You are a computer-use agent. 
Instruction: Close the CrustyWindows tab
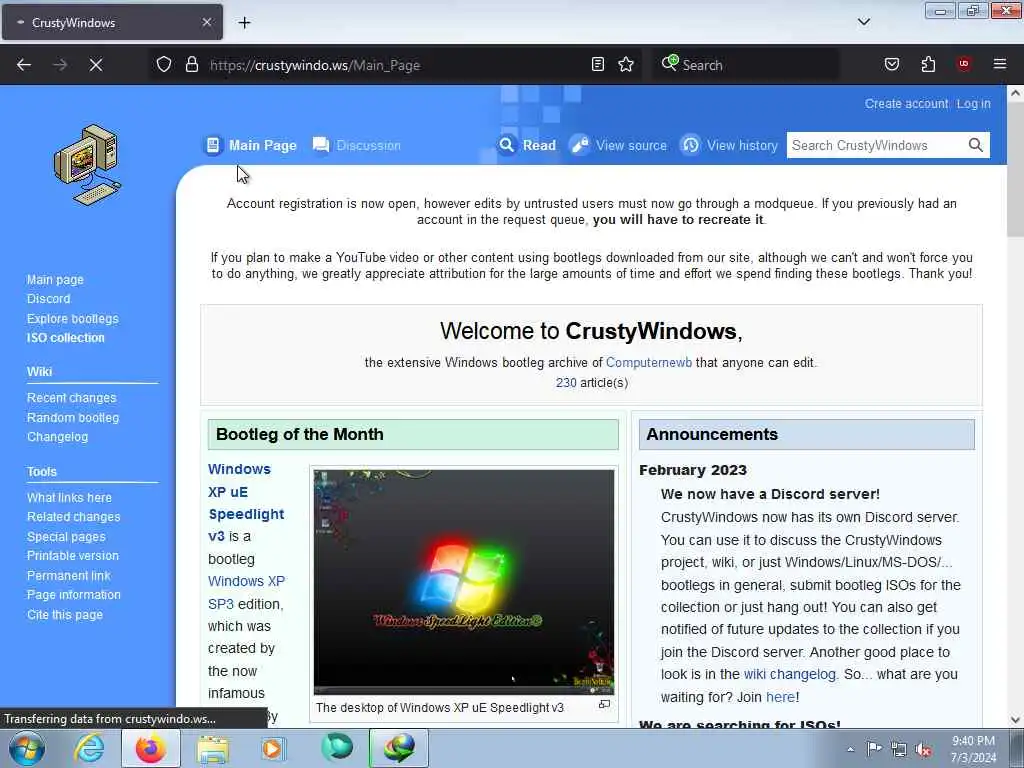click(x=206, y=22)
